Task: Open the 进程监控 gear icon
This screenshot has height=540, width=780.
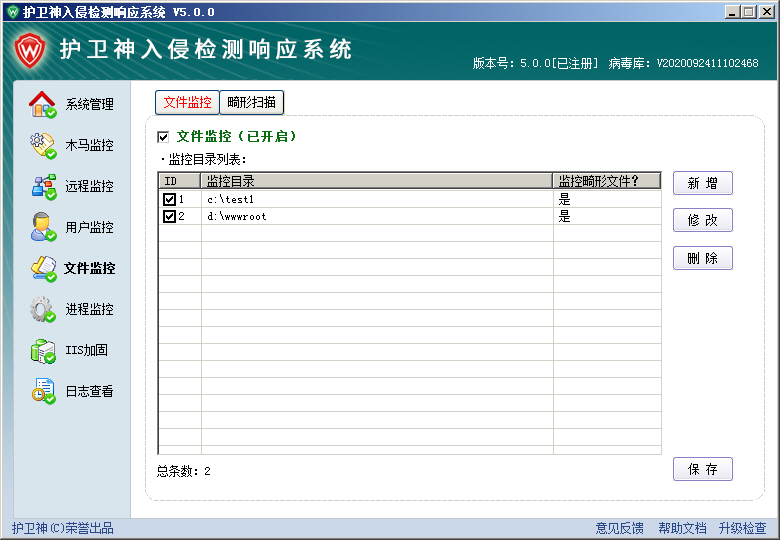Action: [43, 309]
